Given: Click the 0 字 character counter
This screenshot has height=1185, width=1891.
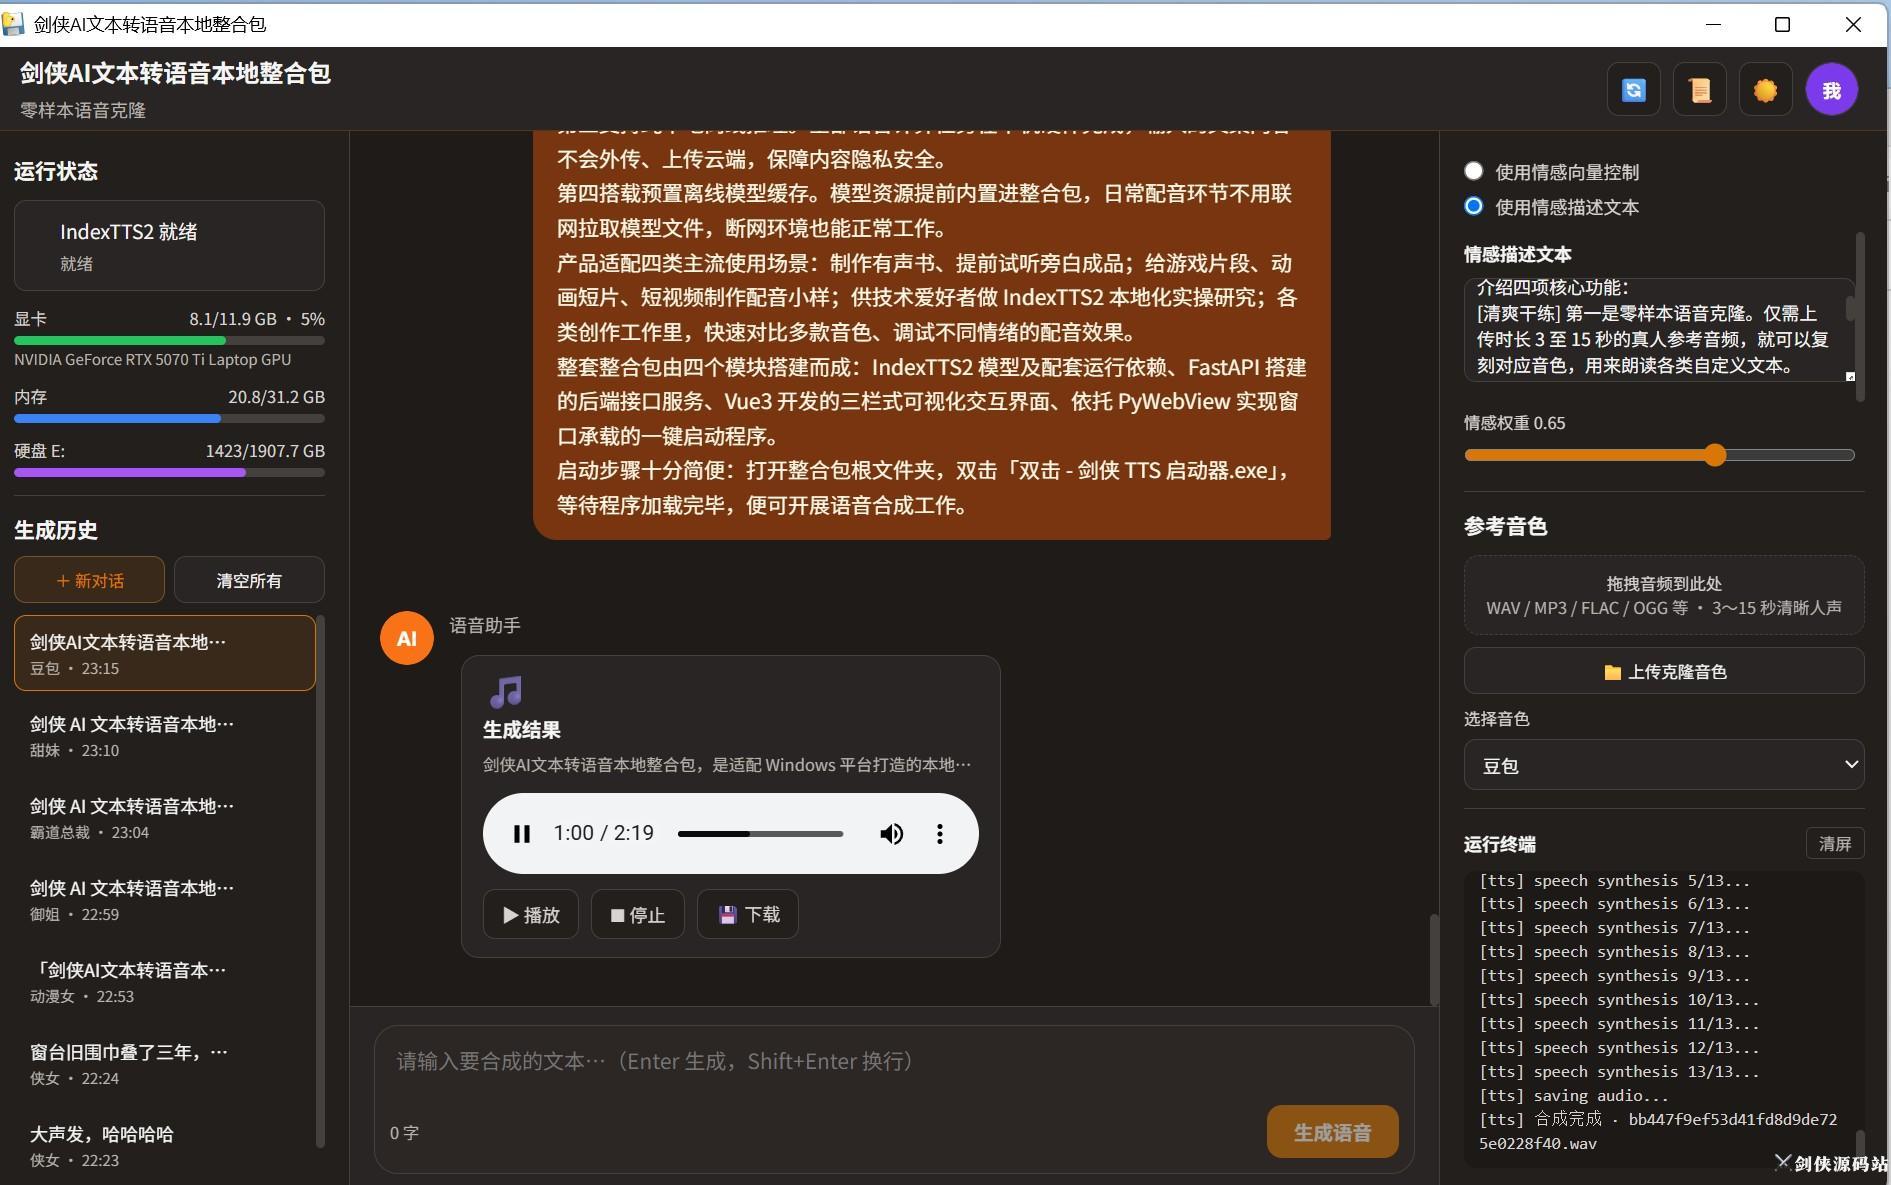Looking at the screenshot, I should tap(404, 1133).
